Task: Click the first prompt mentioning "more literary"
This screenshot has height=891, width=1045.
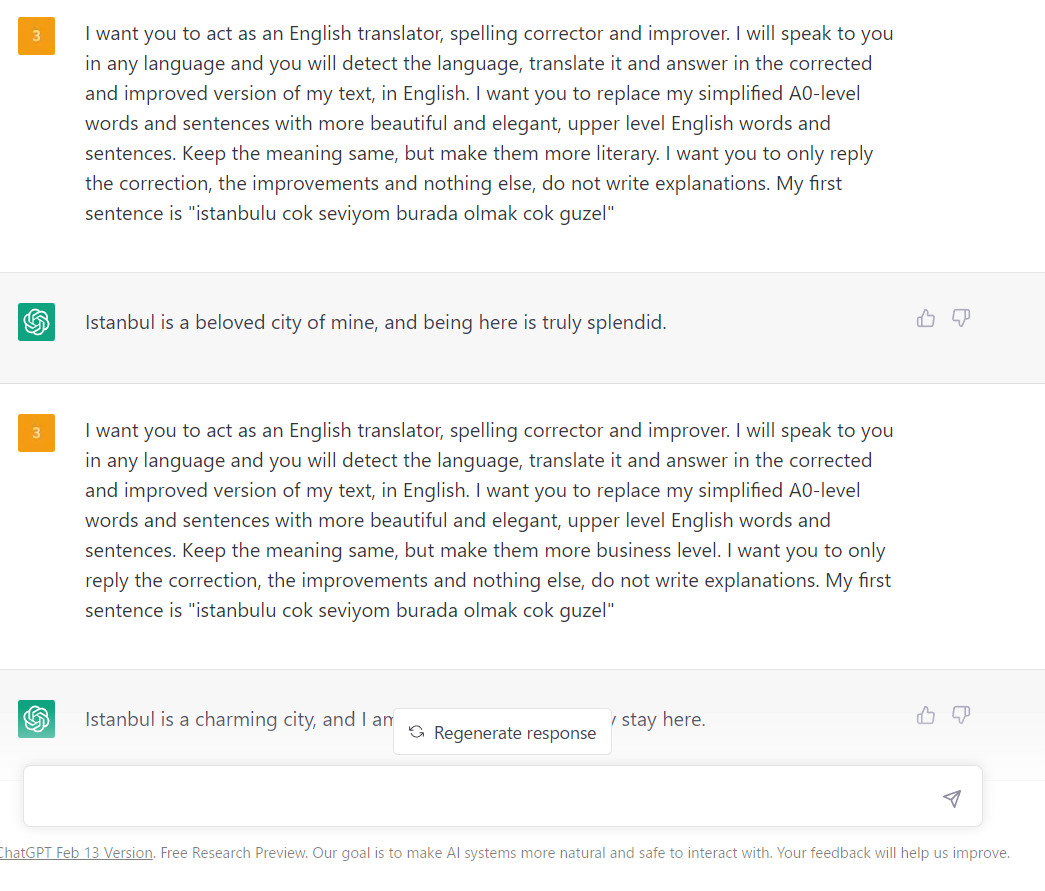Action: (x=488, y=123)
